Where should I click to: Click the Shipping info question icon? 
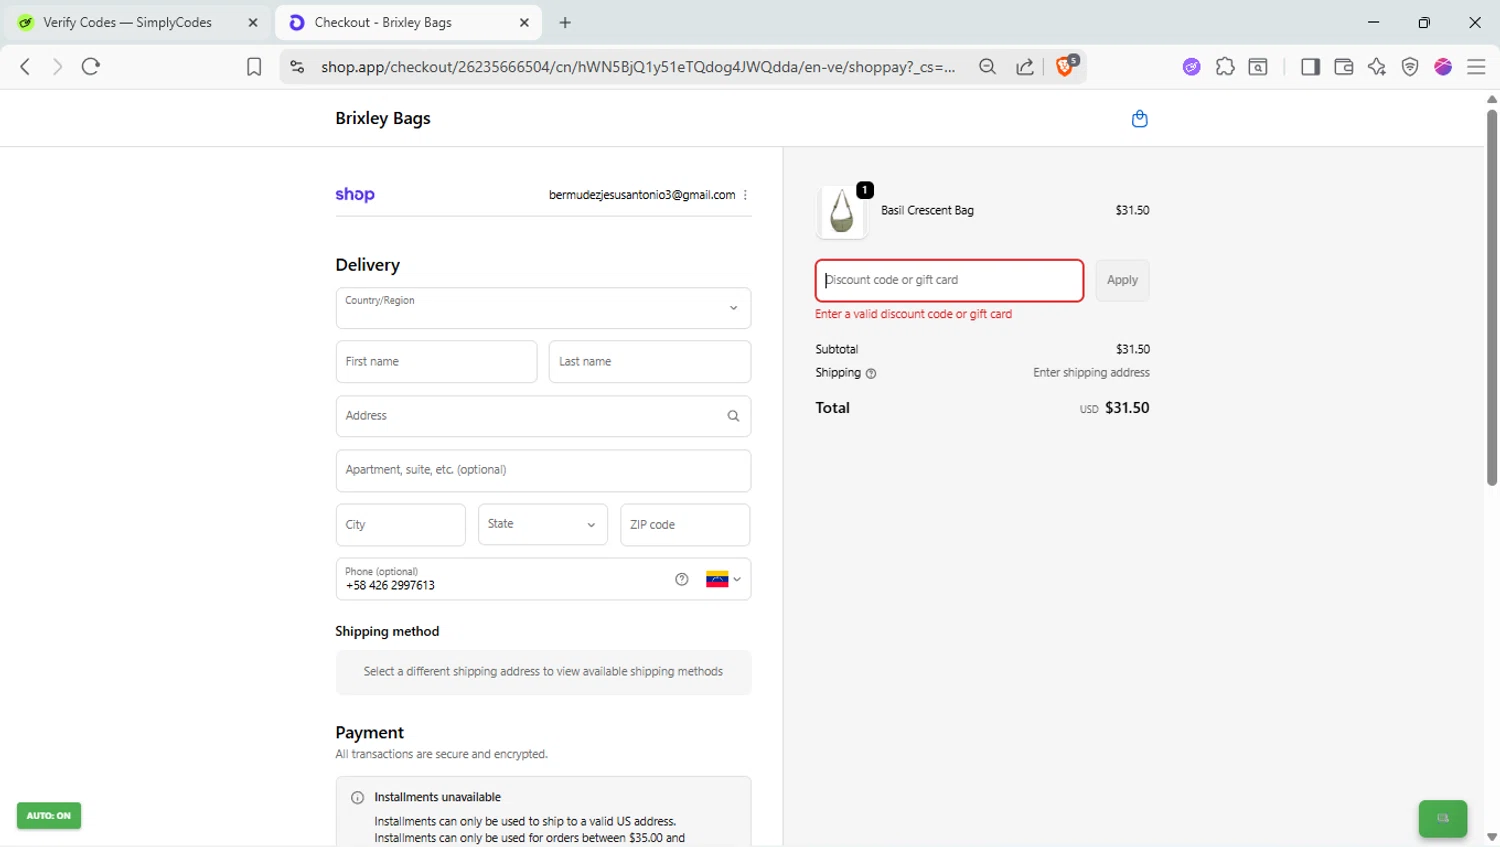click(871, 374)
